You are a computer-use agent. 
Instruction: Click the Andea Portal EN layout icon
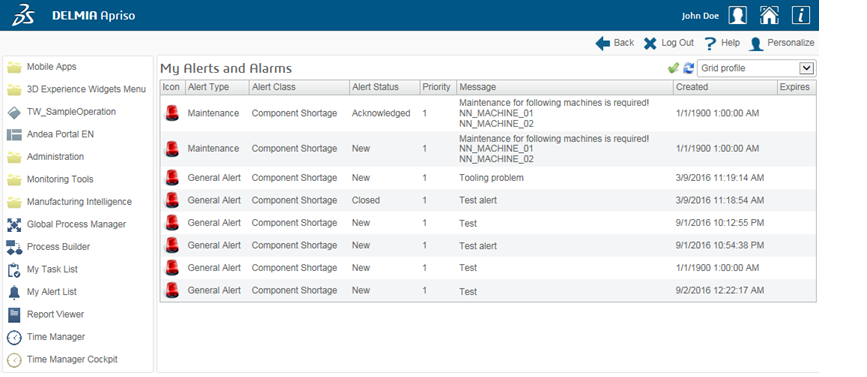[x=14, y=135]
